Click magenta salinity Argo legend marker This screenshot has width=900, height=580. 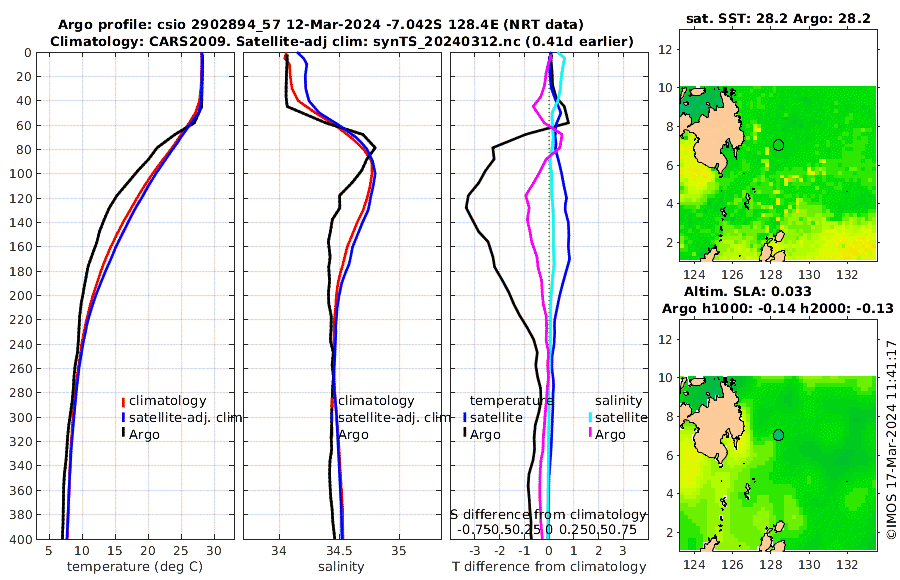pyautogui.click(x=589, y=435)
